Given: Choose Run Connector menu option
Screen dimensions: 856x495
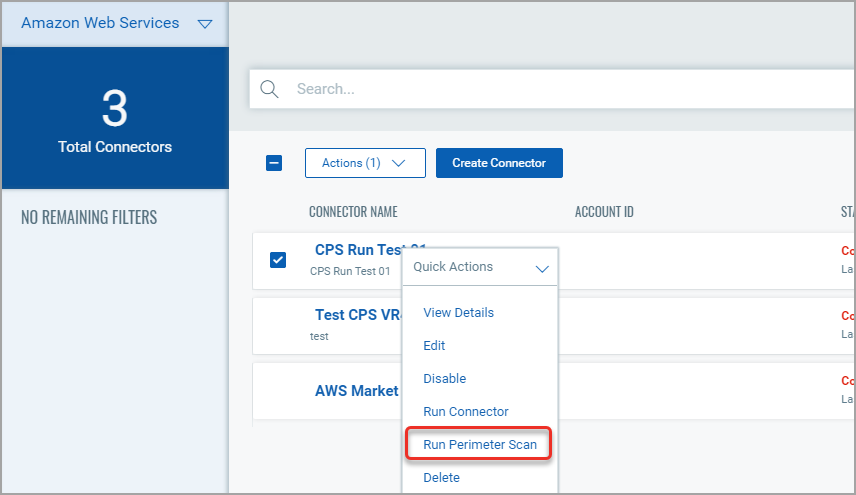Looking at the screenshot, I should (x=465, y=411).
